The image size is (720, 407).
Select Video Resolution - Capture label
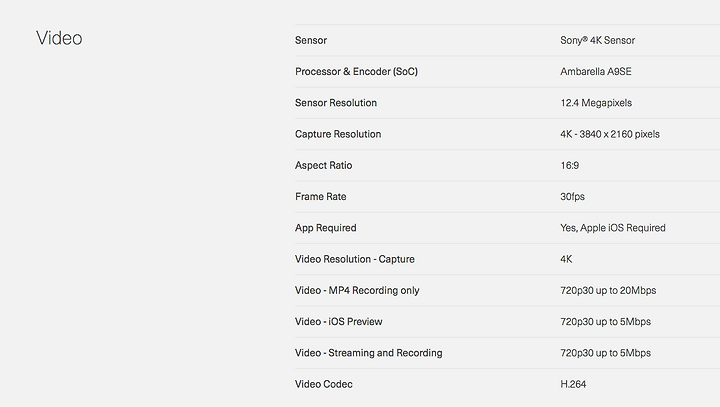(x=354, y=259)
